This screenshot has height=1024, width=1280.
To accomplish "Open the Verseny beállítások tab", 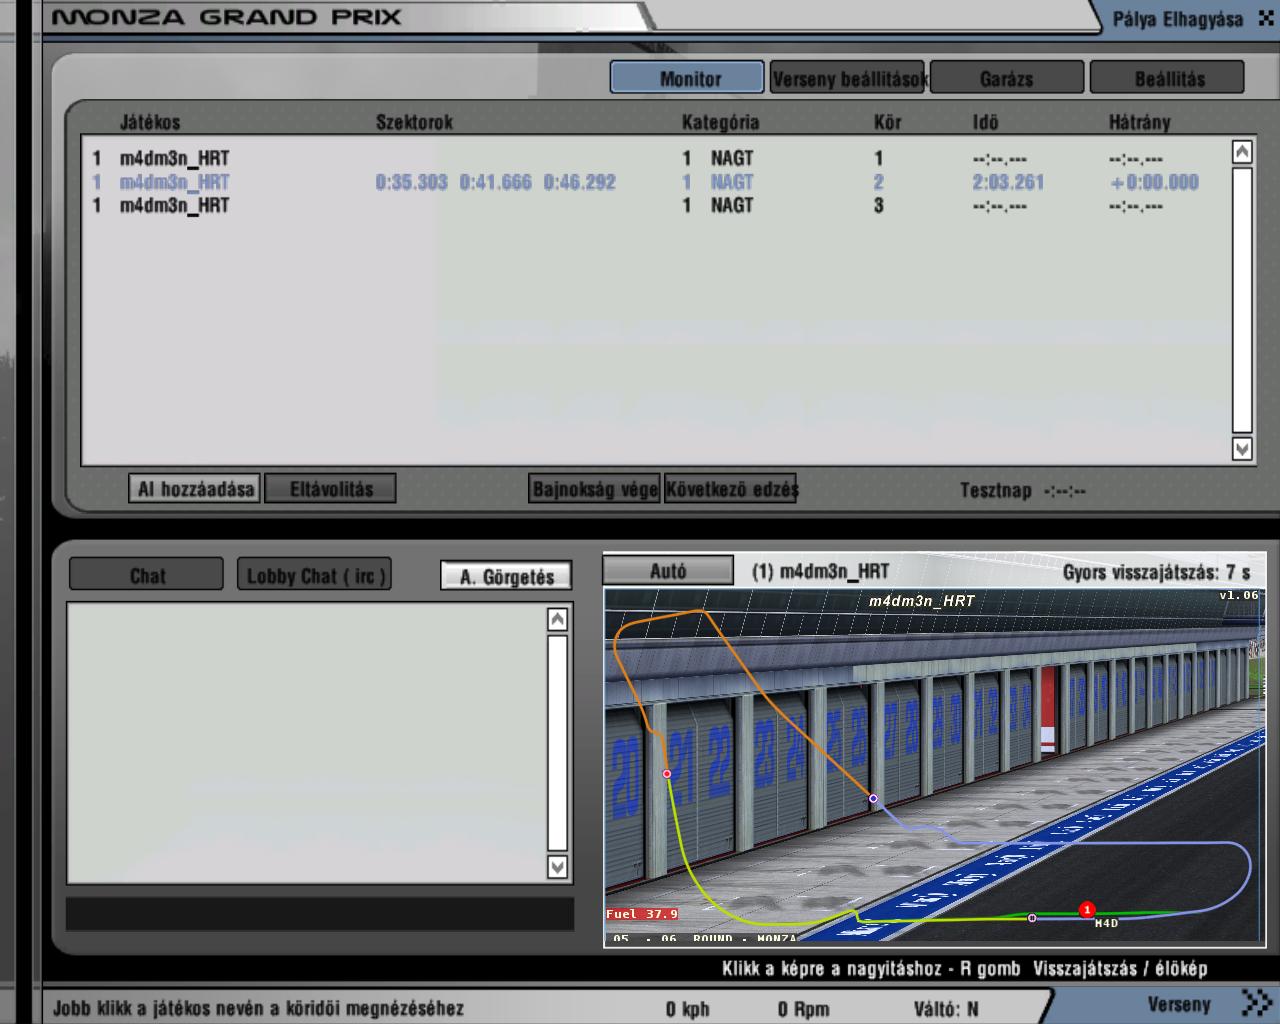I will click(849, 78).
